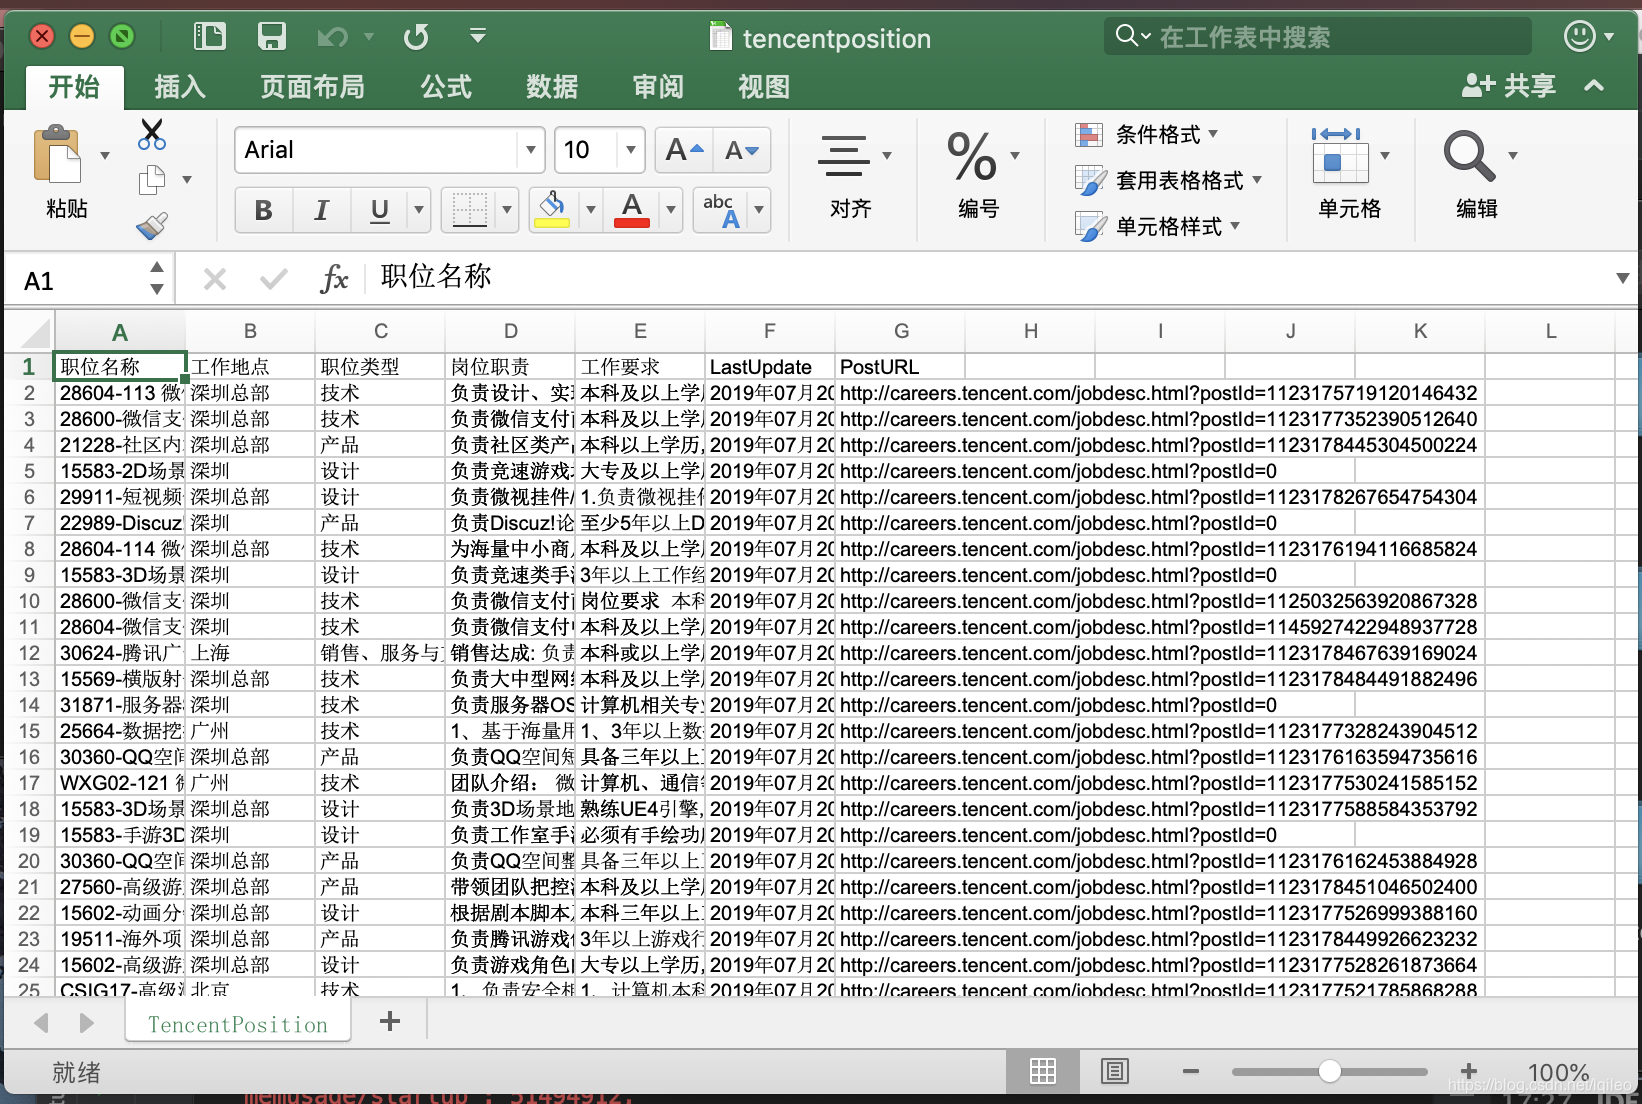Confirm formula entry with checkmark icon
Viewport: 1642px width, 1104px height.
click(x=273, y=279)
